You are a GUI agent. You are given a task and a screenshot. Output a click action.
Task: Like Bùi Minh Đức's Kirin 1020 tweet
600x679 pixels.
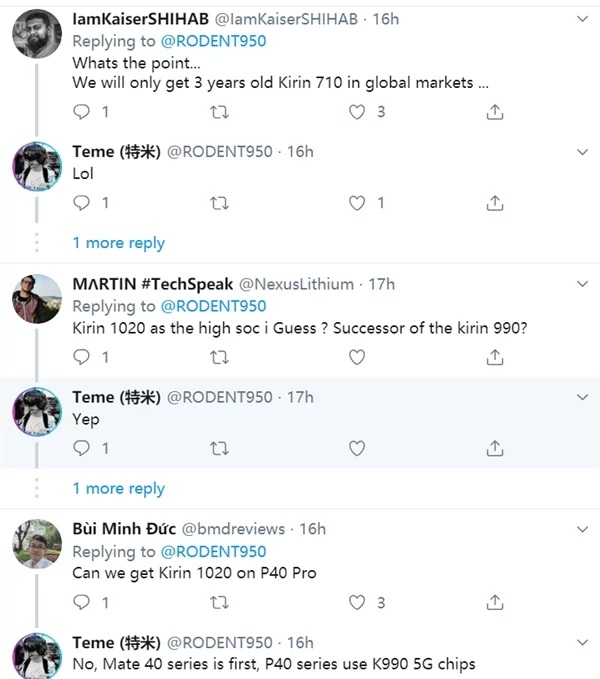[x=357, y=602]
